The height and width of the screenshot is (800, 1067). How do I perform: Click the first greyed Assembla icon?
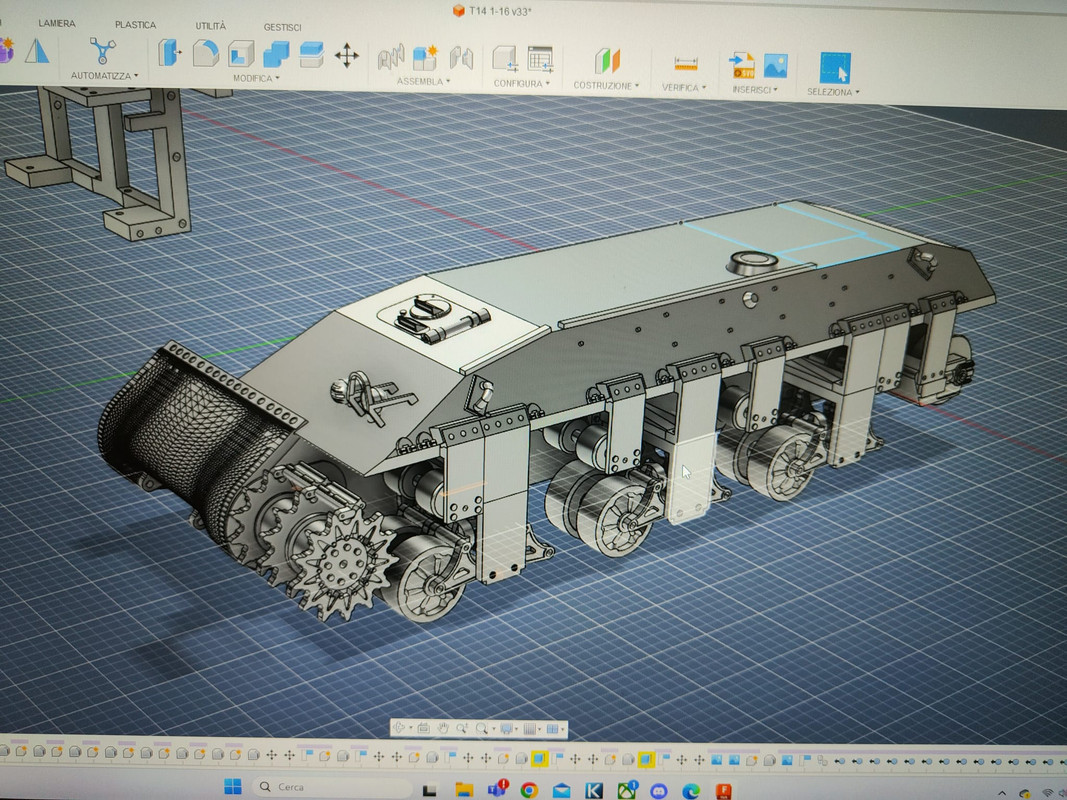[x=391, y=58]
